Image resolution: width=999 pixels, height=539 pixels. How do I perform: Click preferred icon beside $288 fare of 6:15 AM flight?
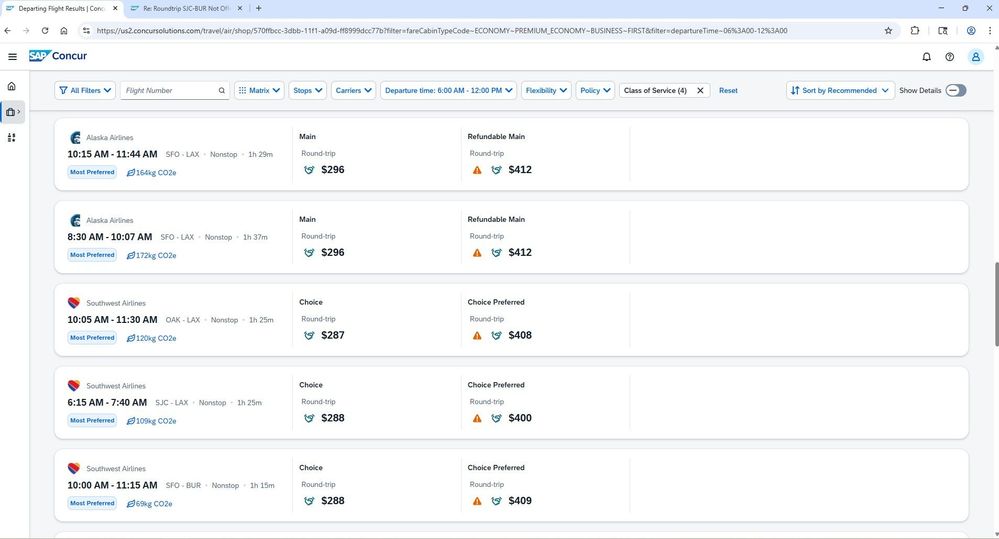tap(309, 419)
